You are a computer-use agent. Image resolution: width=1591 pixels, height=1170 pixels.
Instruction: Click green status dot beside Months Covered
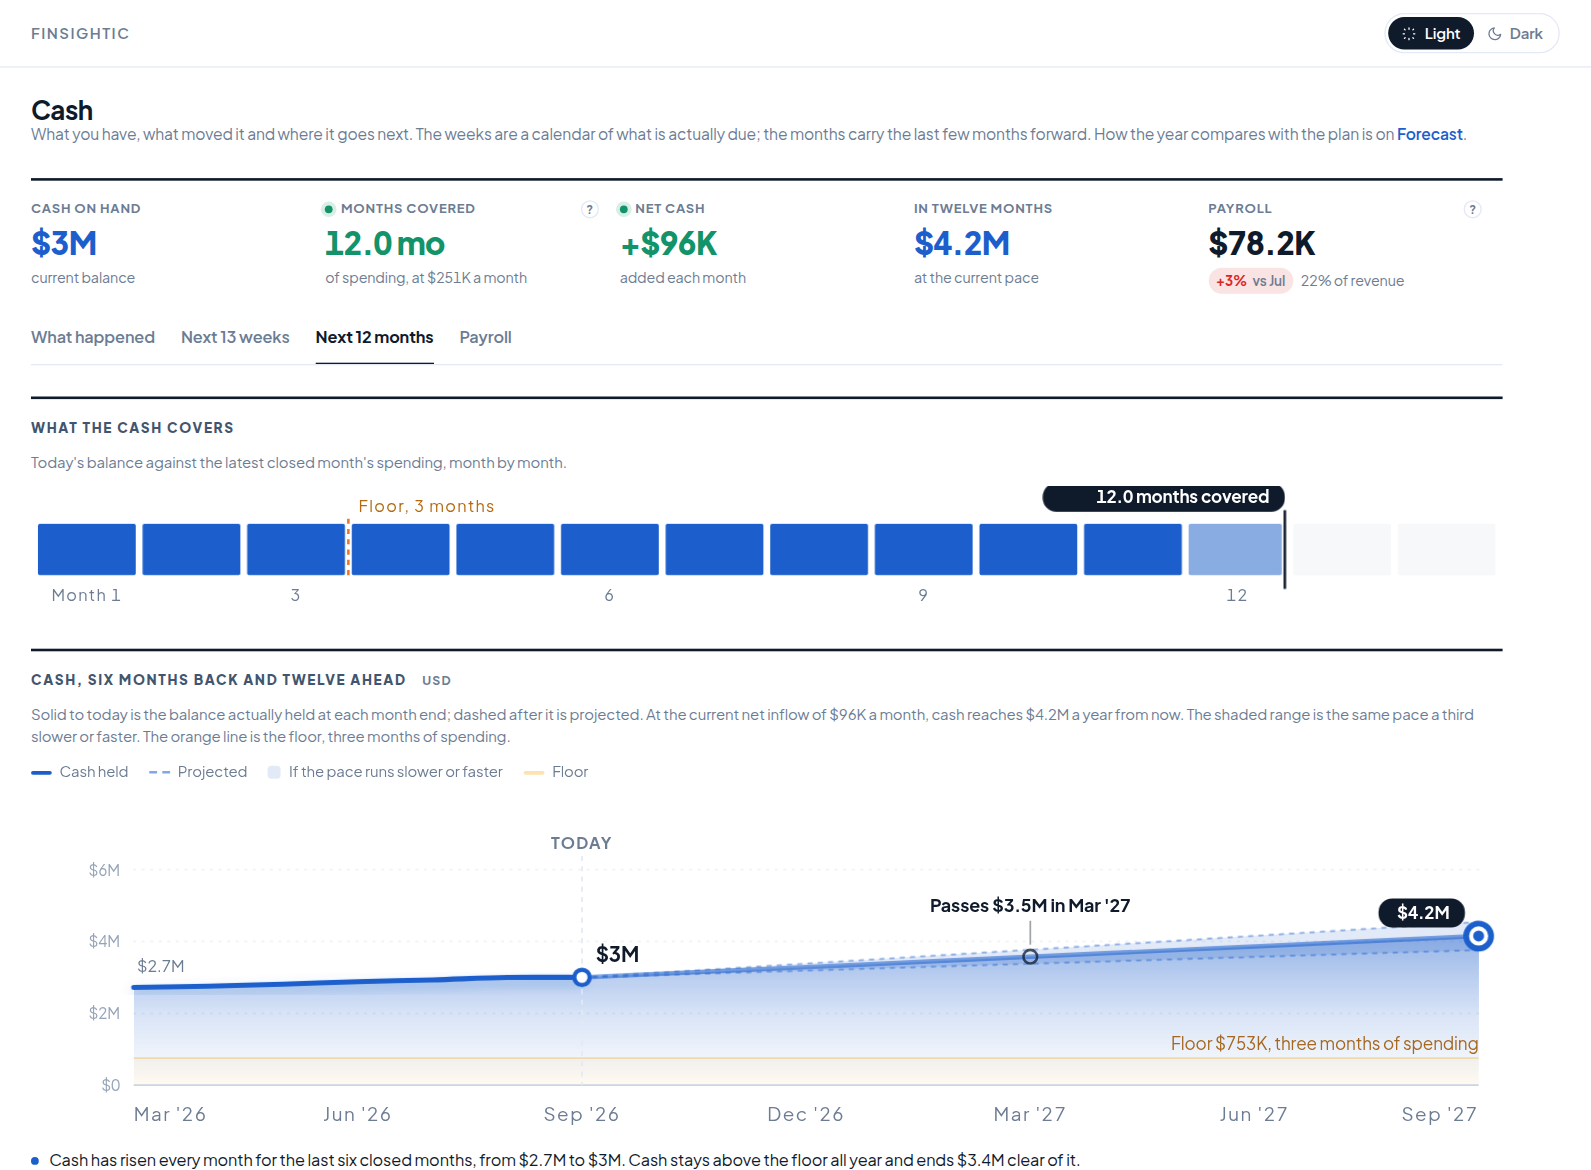click(328, 209)
